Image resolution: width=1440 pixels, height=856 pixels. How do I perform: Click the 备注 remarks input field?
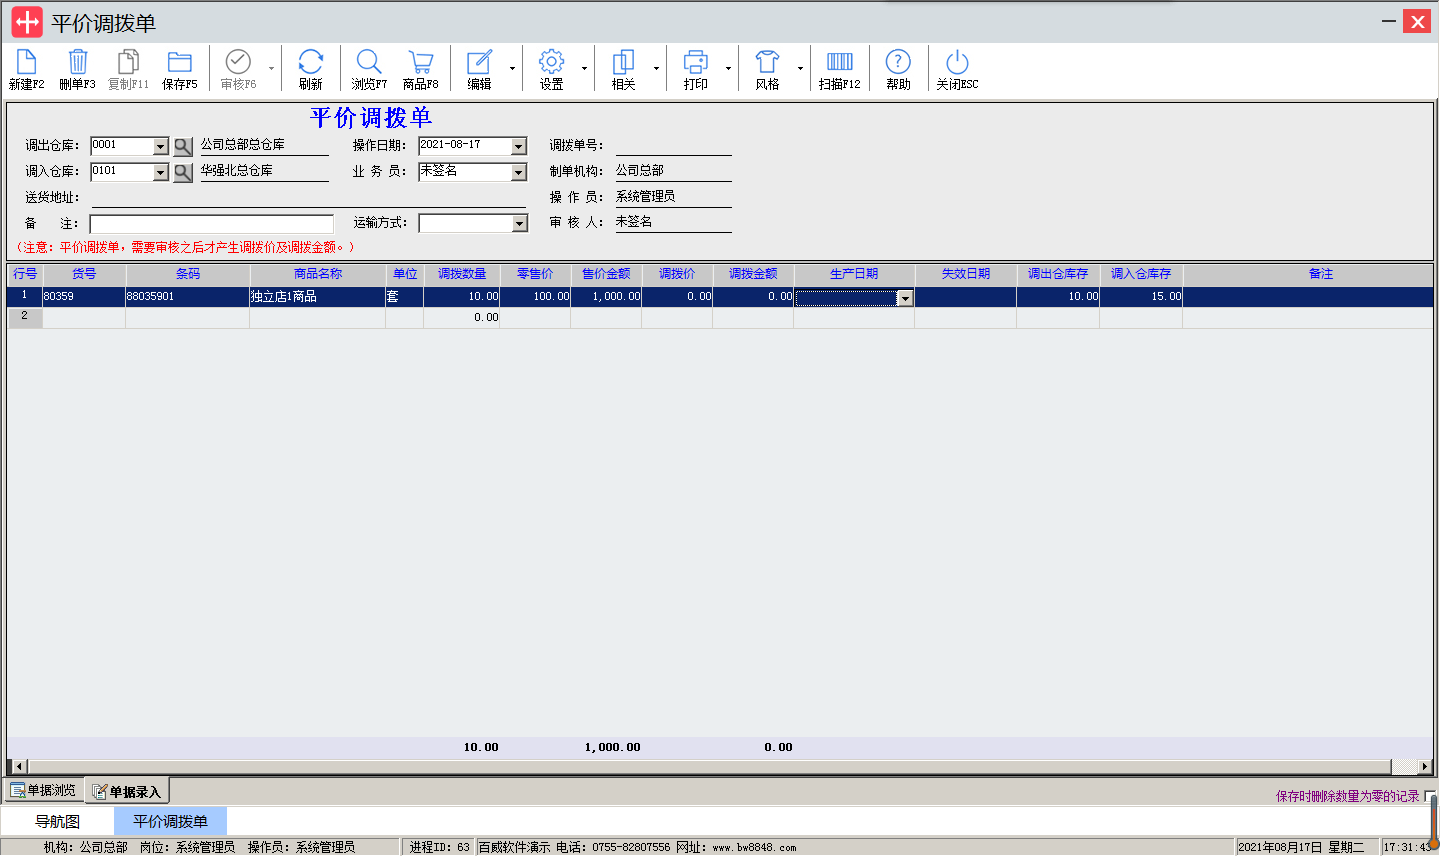pos(211,224)
